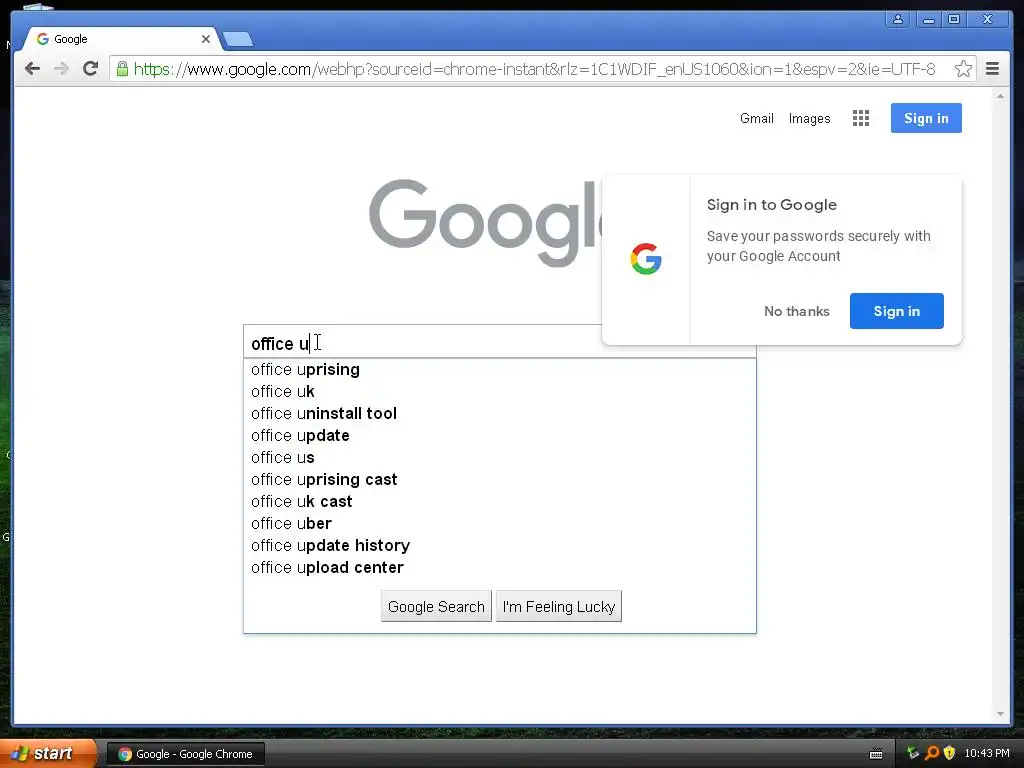1024x768 pixels.
Task: Reload the page with refresh icon
Action: point(91,69)
